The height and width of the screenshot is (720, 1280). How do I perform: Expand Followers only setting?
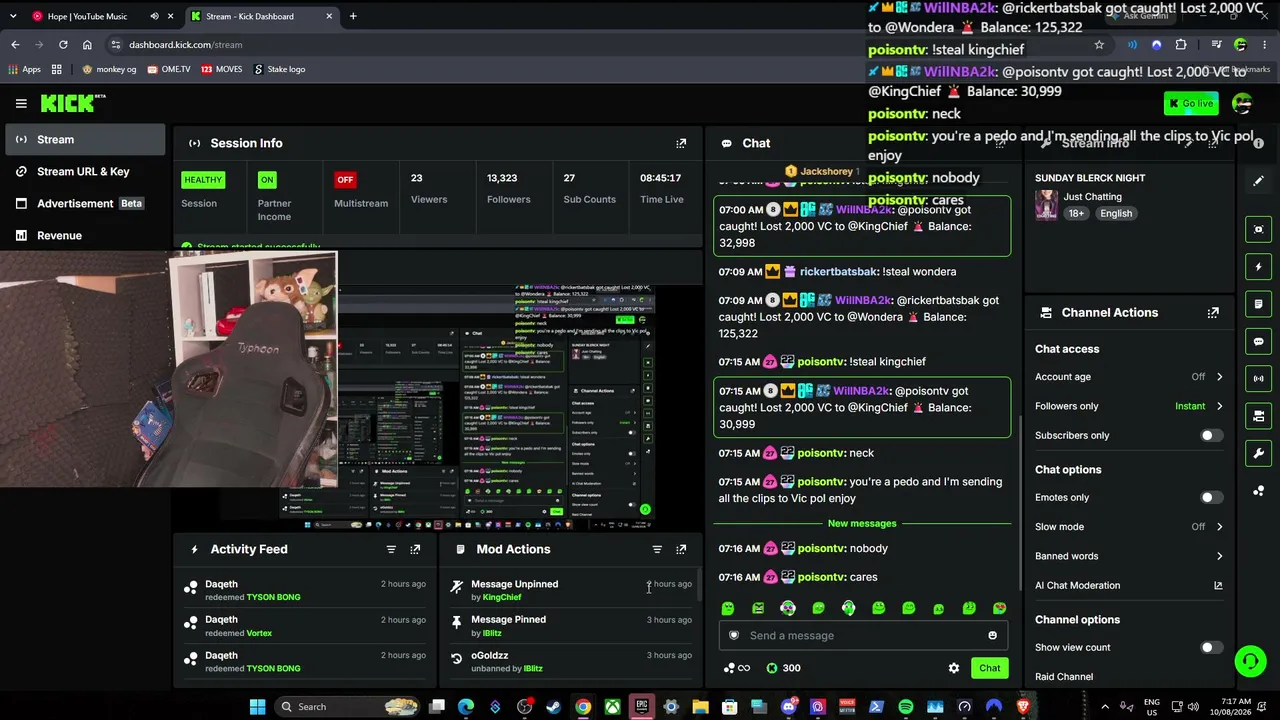pos(1129,406)
